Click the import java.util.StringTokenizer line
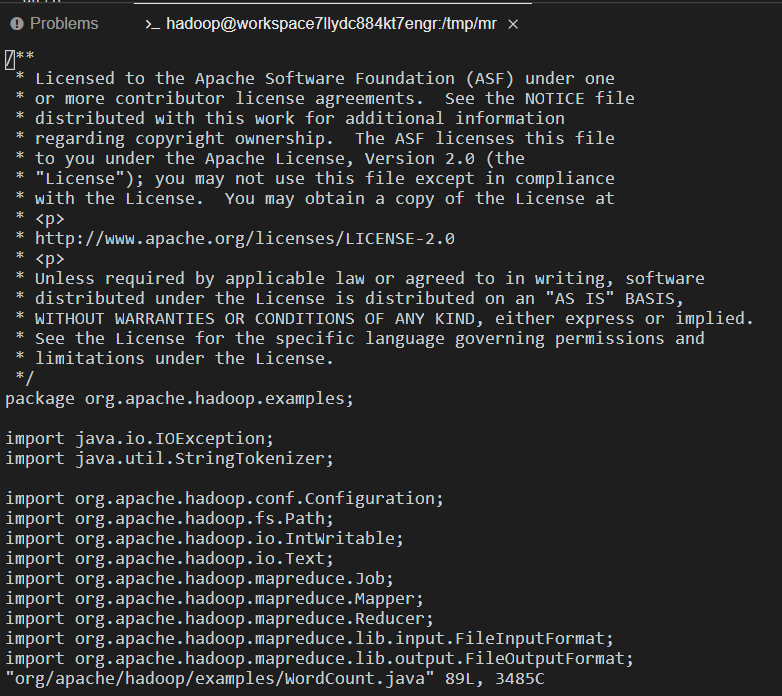 pyautogui.click(x=170, y=459)
